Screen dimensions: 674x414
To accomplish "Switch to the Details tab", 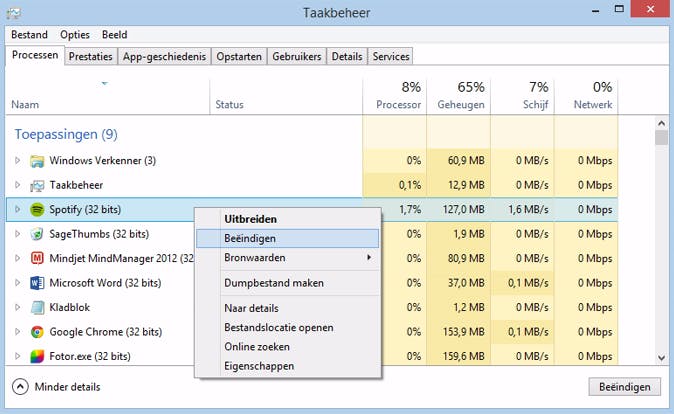I will [347, 57].
